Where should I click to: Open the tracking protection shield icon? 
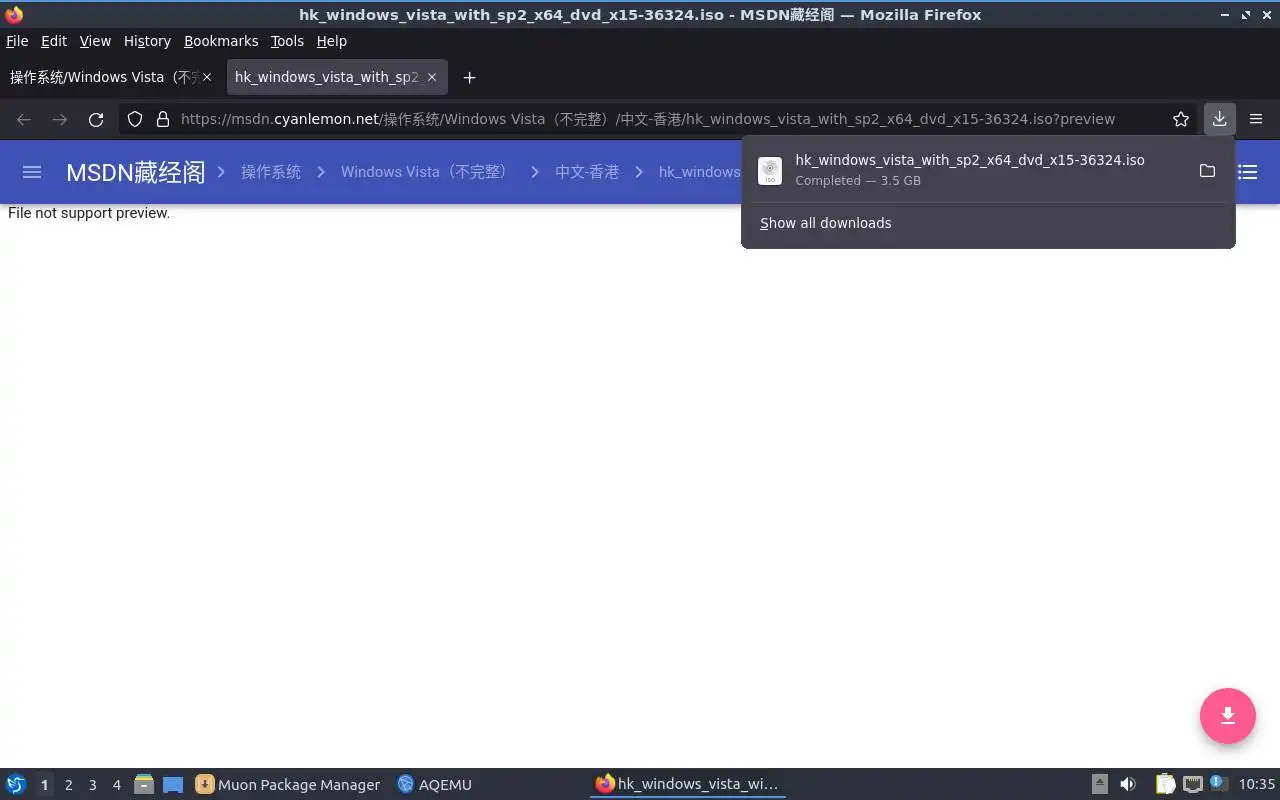[x=135, y=119]
